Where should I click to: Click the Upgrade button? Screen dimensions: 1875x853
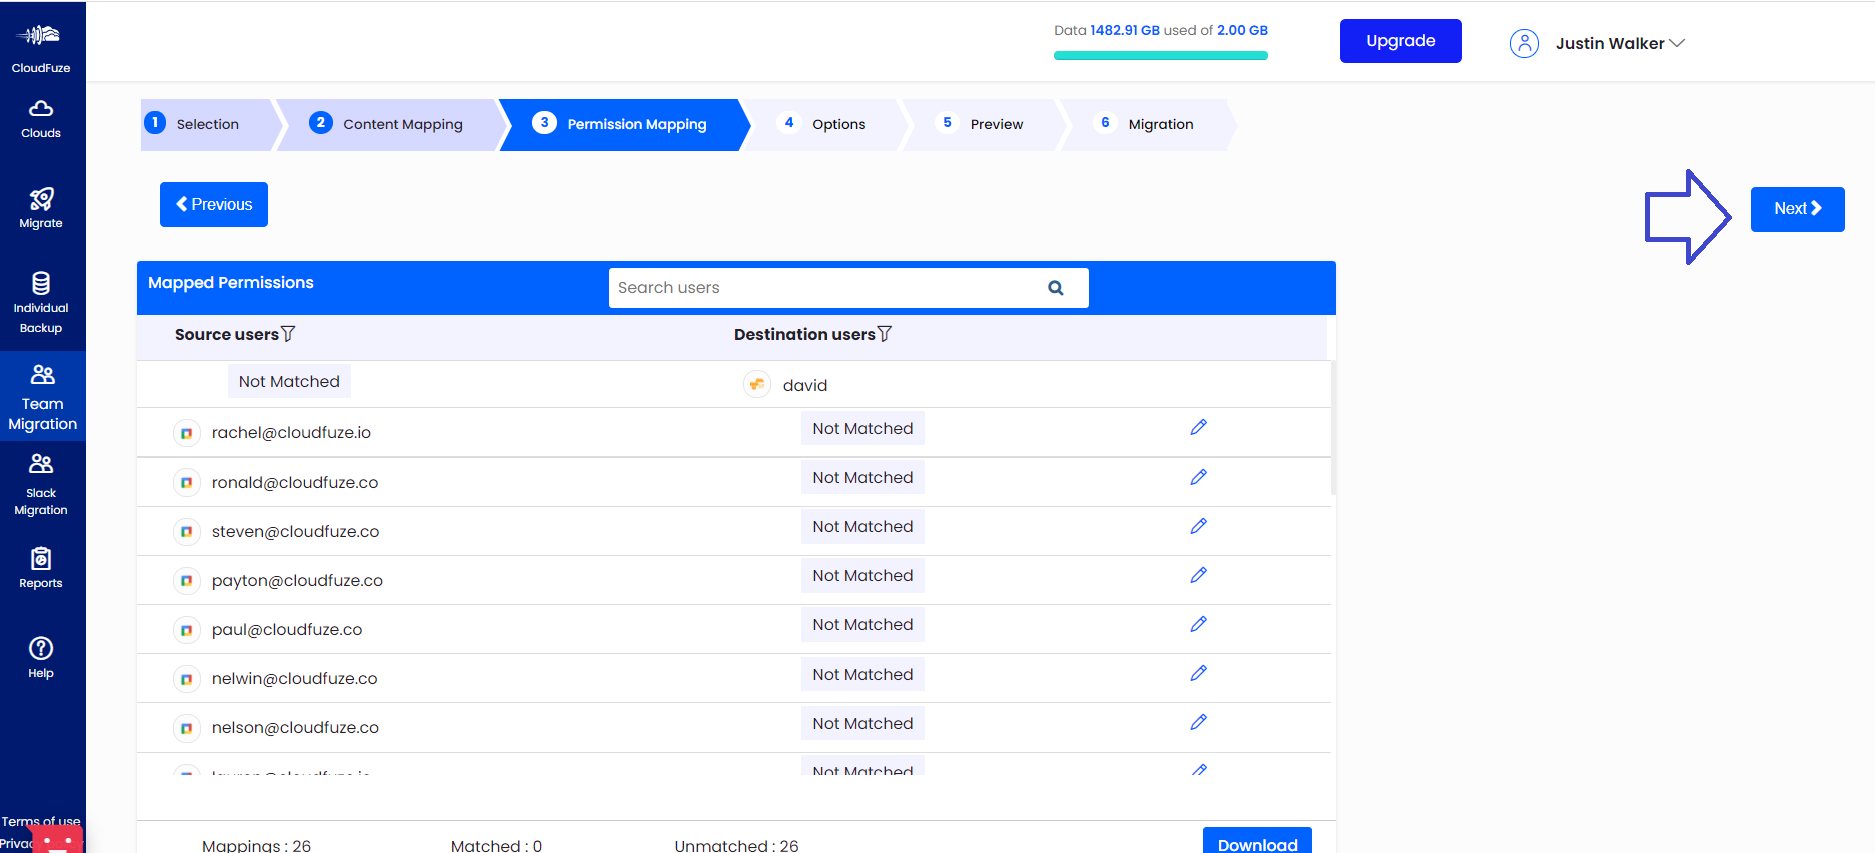pyautogui.click(x=1400, y=41)
